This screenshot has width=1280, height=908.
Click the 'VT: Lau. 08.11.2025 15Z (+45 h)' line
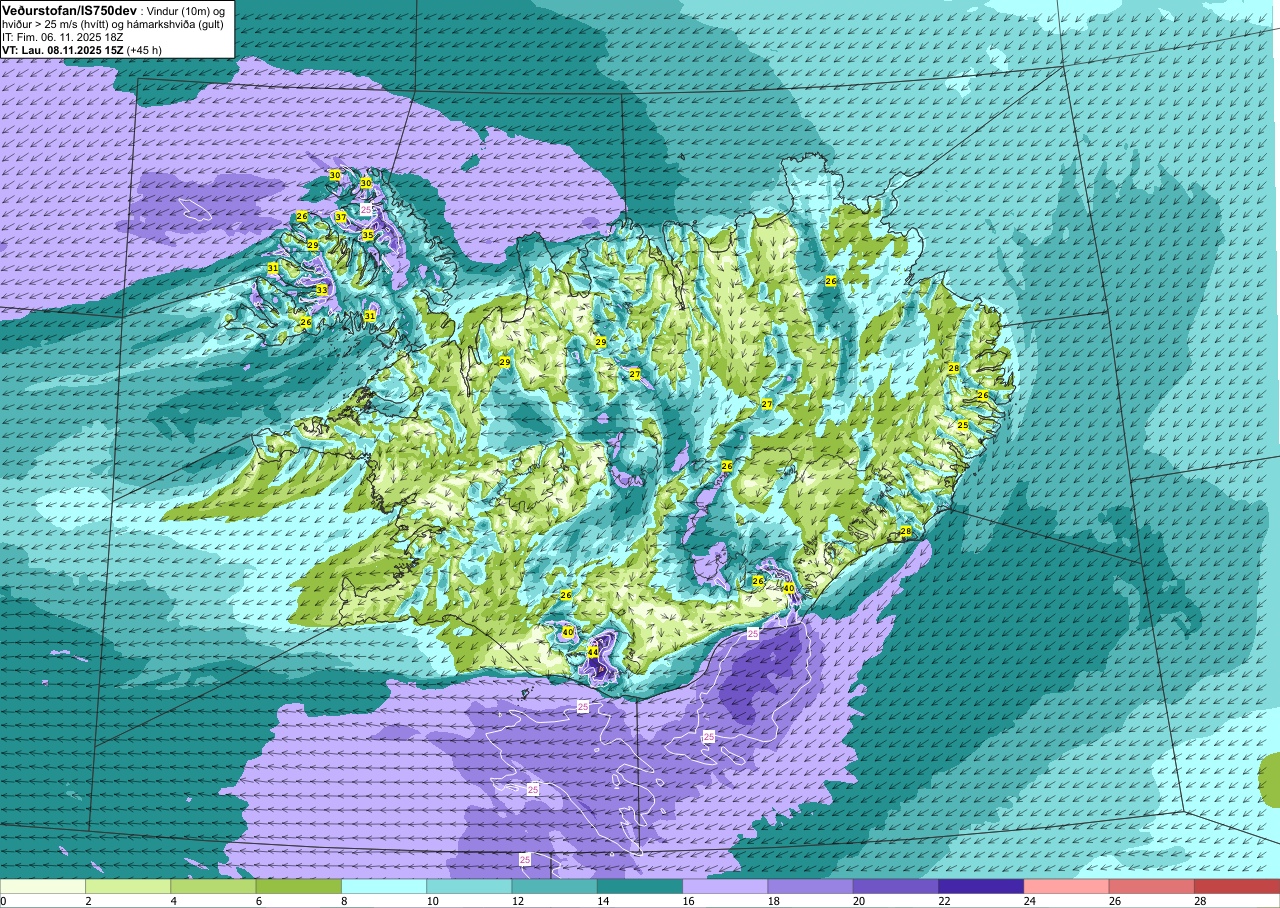coord(82,49)
